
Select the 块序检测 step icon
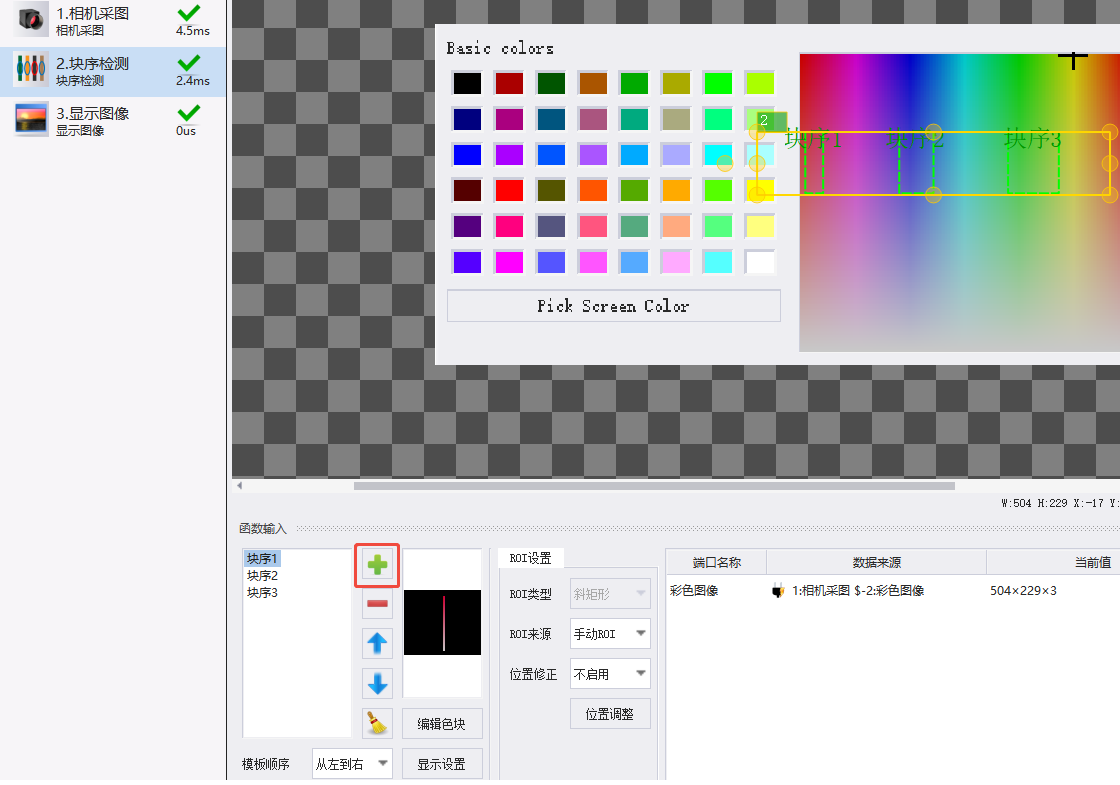coord(31,70)
